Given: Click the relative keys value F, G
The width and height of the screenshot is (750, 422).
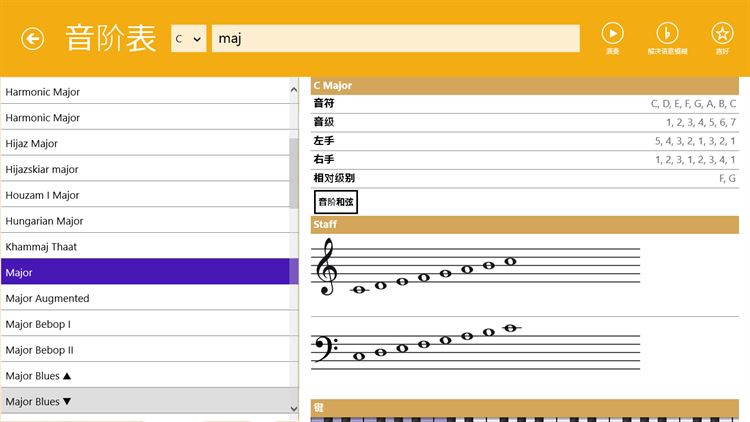Looking at the screenshot, I should (727, 178).
